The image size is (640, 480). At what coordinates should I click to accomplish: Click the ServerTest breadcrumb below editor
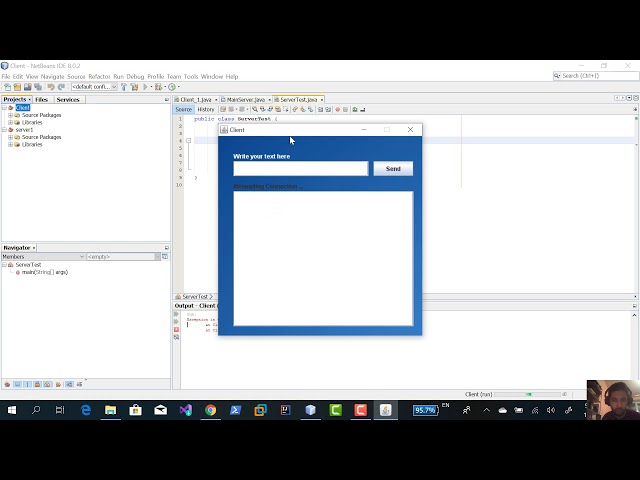[194, 297]
